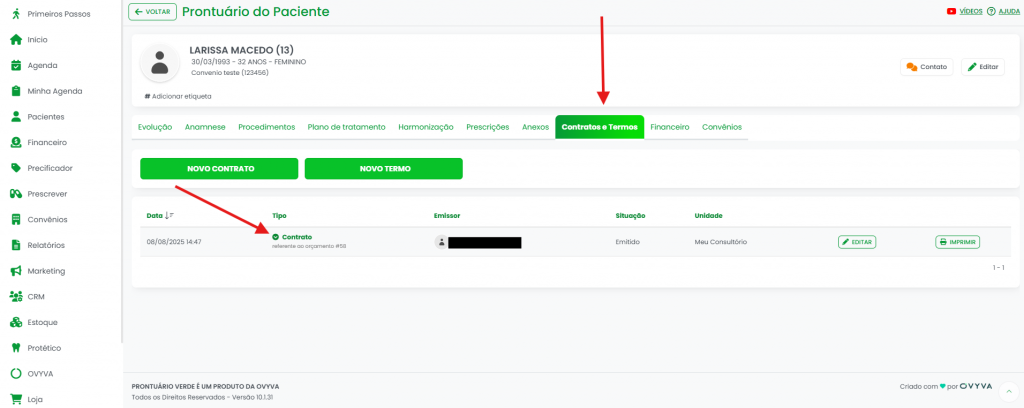The height and width of the screenshot is (408, 1024).
Task: Open Estoque boxes icon in sidebar
Action: coord(15,322)
